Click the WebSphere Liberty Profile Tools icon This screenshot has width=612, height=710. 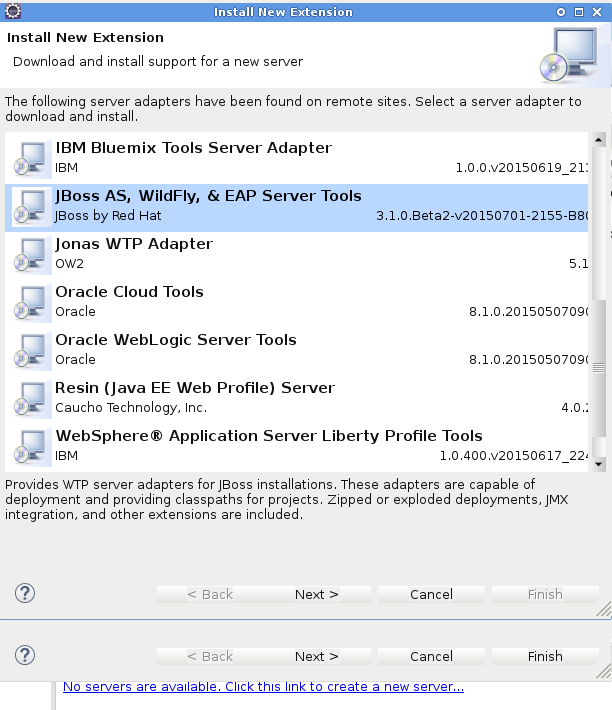[x=31, y=446]
